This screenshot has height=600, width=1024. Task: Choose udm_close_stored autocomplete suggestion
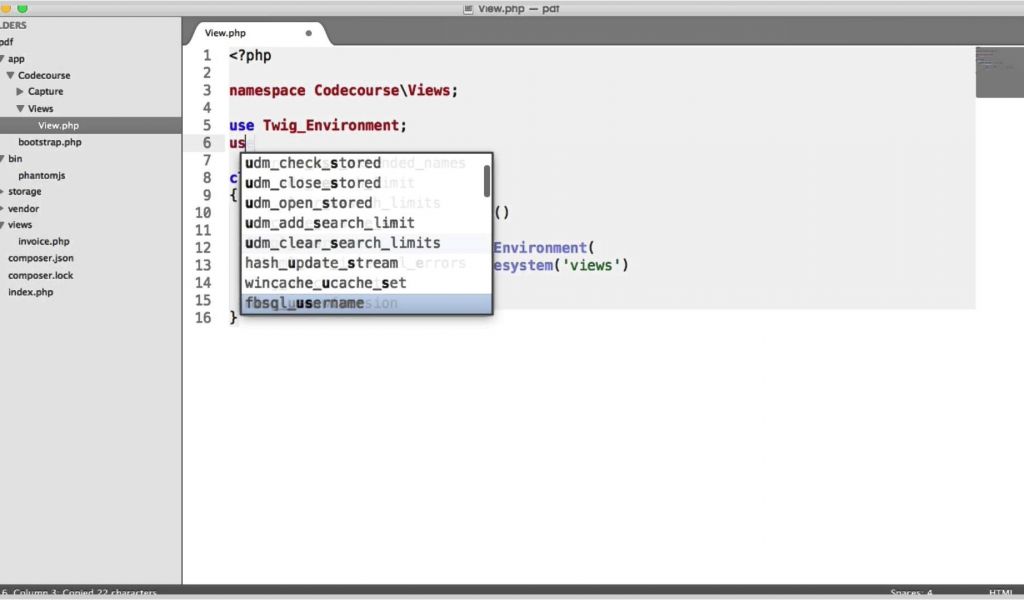(366, 183)
